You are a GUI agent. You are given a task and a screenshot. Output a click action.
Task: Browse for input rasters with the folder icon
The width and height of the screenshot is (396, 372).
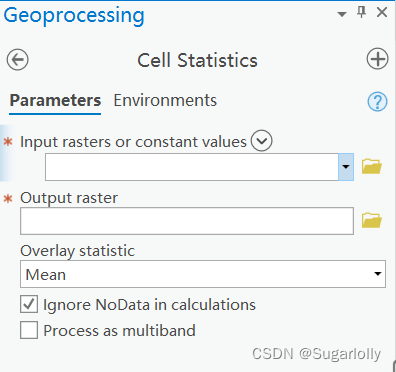(x=372, y=167)
